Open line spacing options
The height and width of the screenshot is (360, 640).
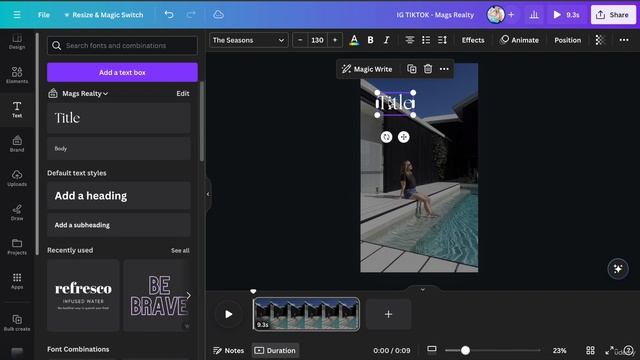pyautogui.click(x=442, y=40)
